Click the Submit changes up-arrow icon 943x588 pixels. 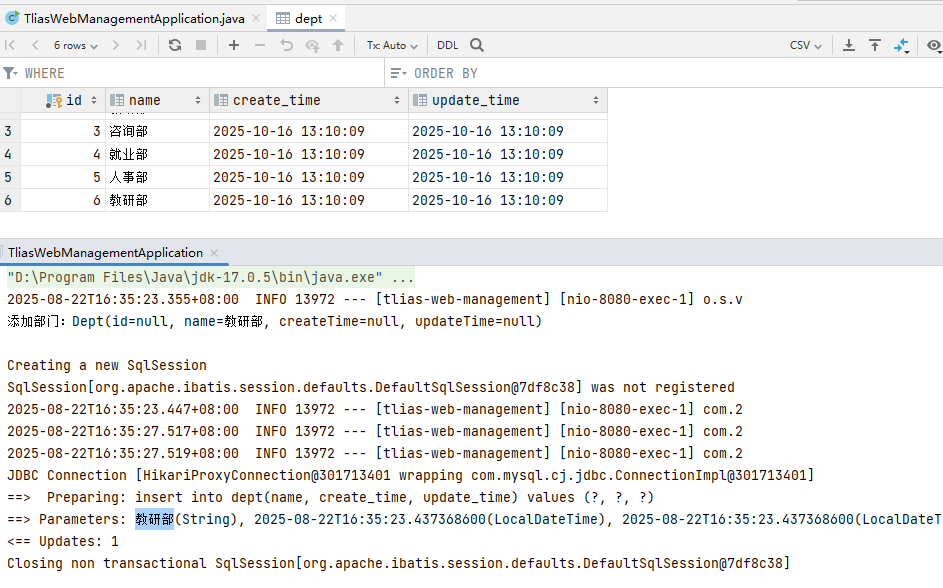click(x=338, y=45)
